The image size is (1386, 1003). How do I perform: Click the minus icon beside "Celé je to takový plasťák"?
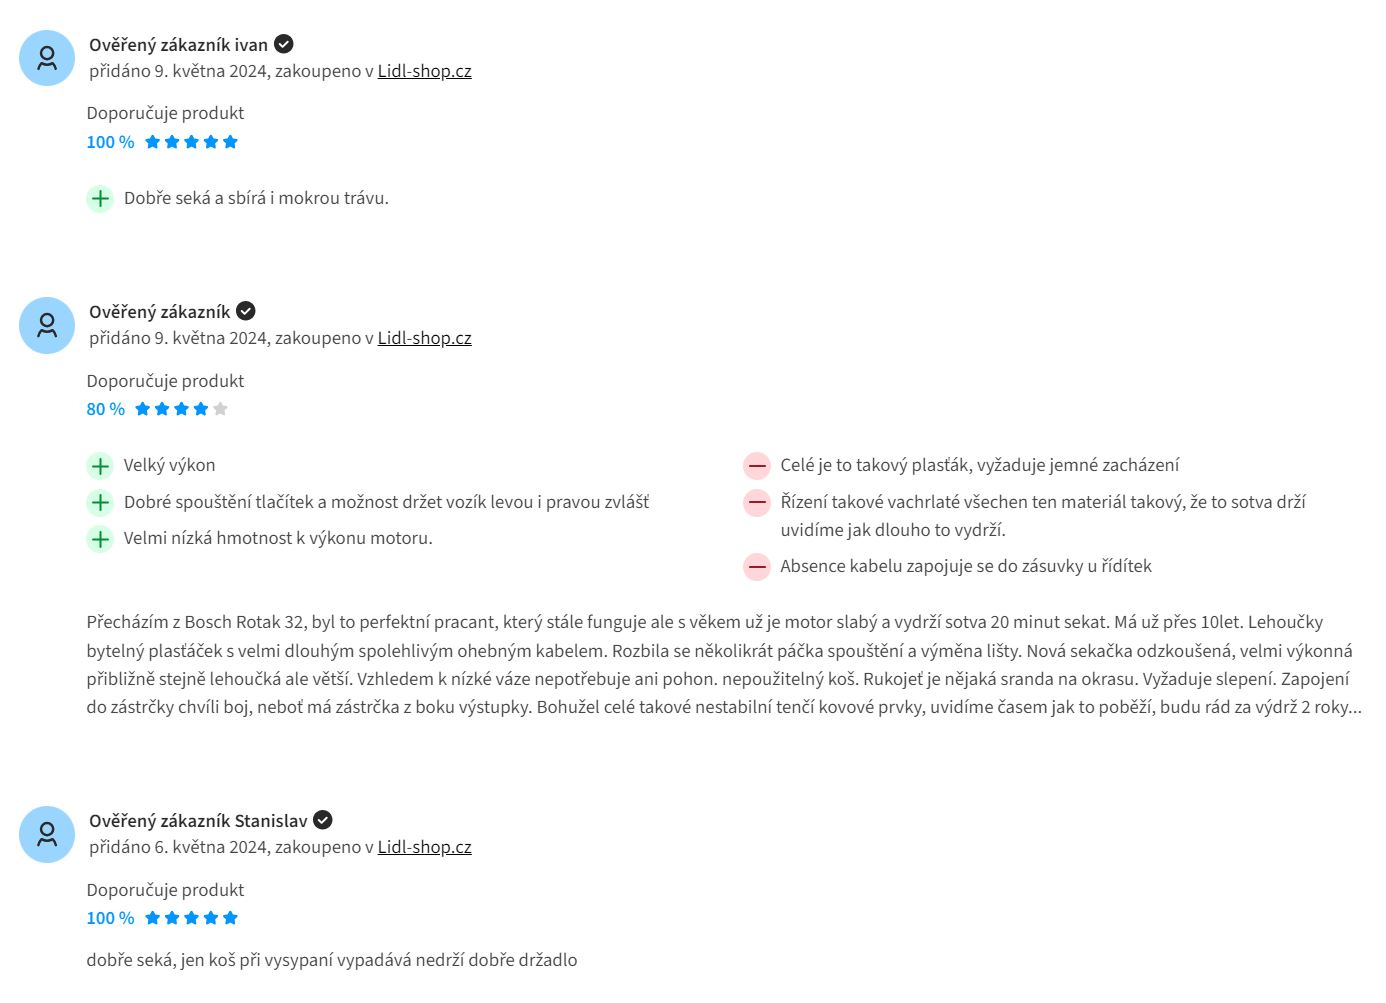pyautogui.click(x=757, y=465)
